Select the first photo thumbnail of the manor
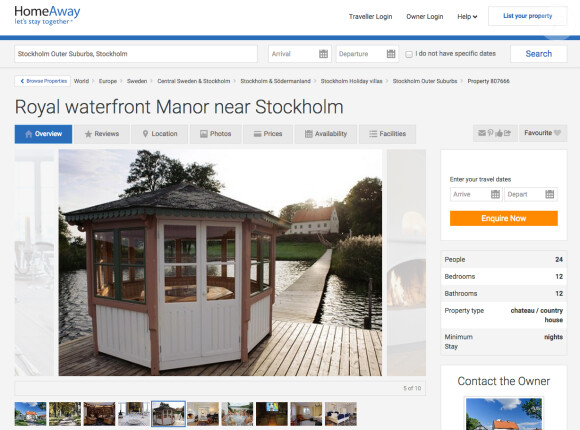The height and width of the screenshot is (430, 580). [30, 414]
